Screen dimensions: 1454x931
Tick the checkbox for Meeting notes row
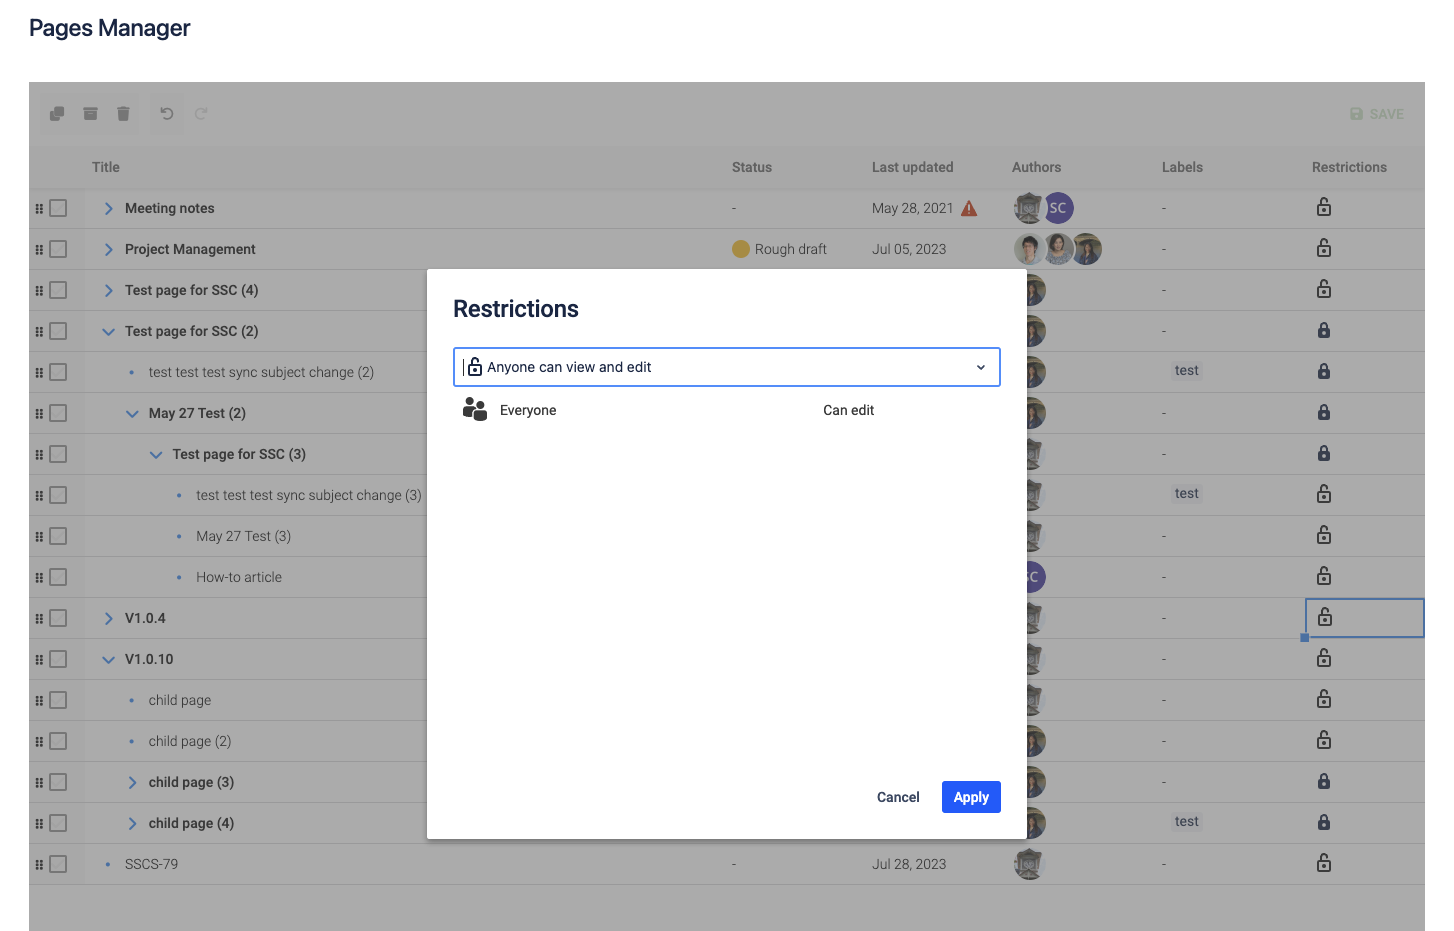click(58, 208)
